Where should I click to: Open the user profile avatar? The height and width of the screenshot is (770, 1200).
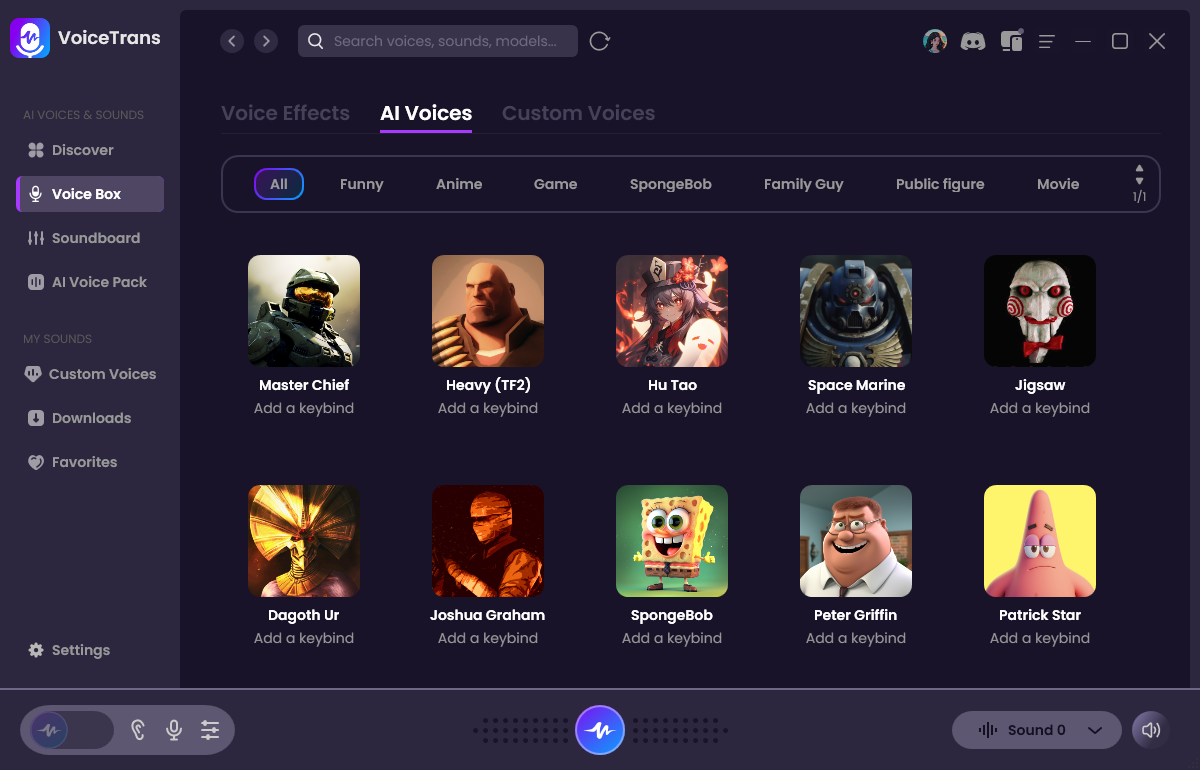[935, 41]
